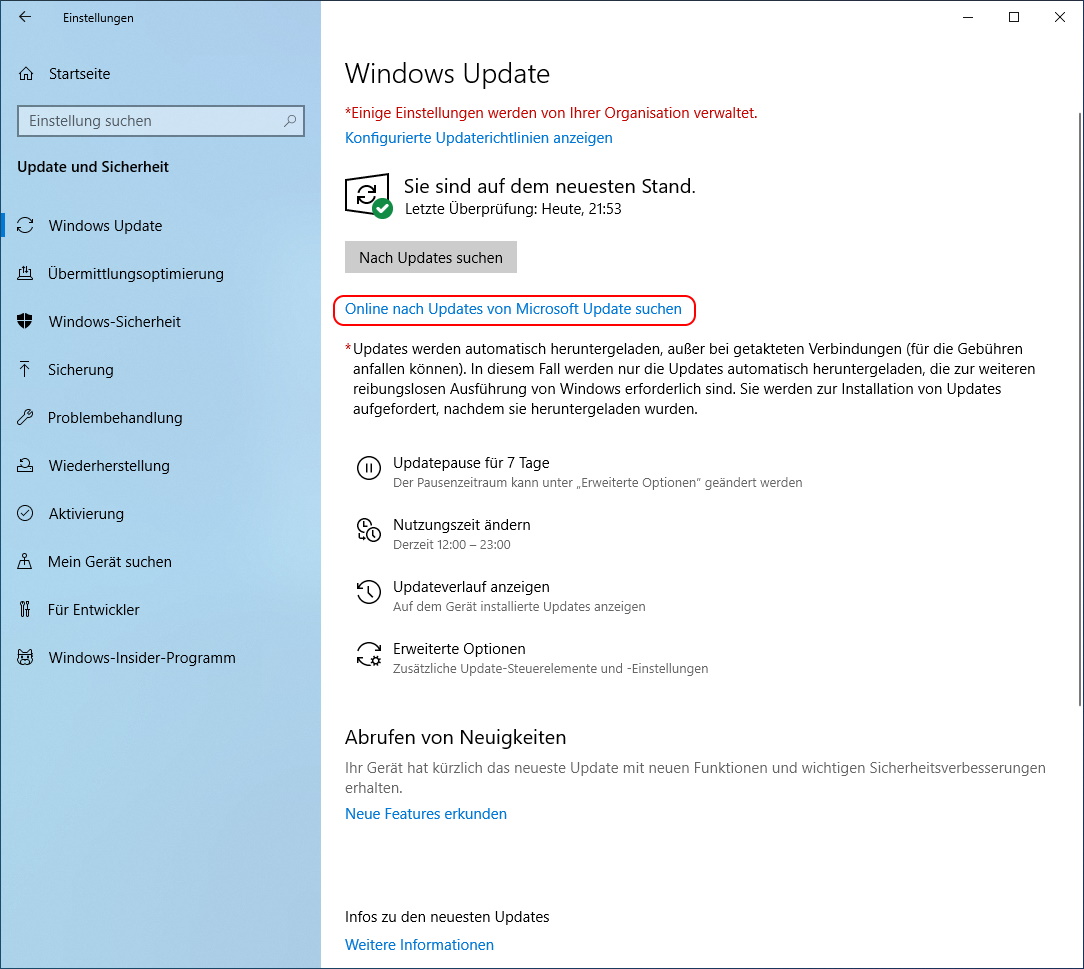
Task: Click the update status icon with green check
Action: 368,196
